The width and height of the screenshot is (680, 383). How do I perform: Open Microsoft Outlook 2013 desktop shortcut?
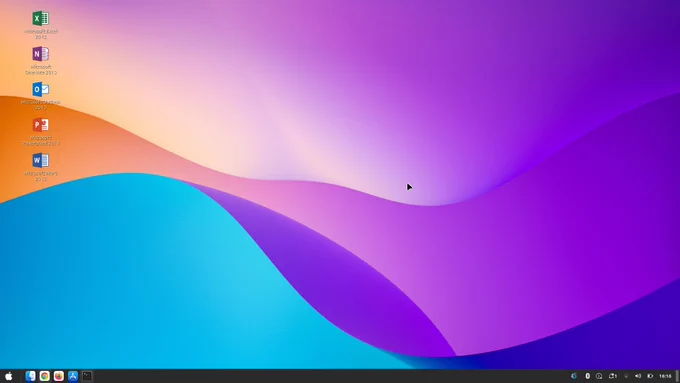(40, 96)
